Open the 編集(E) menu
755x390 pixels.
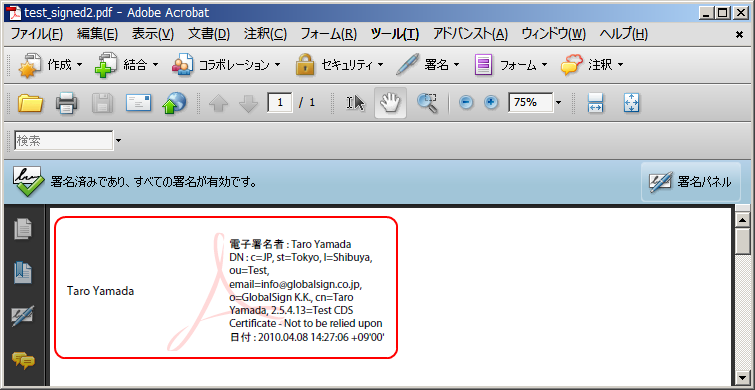pos(97,34)
